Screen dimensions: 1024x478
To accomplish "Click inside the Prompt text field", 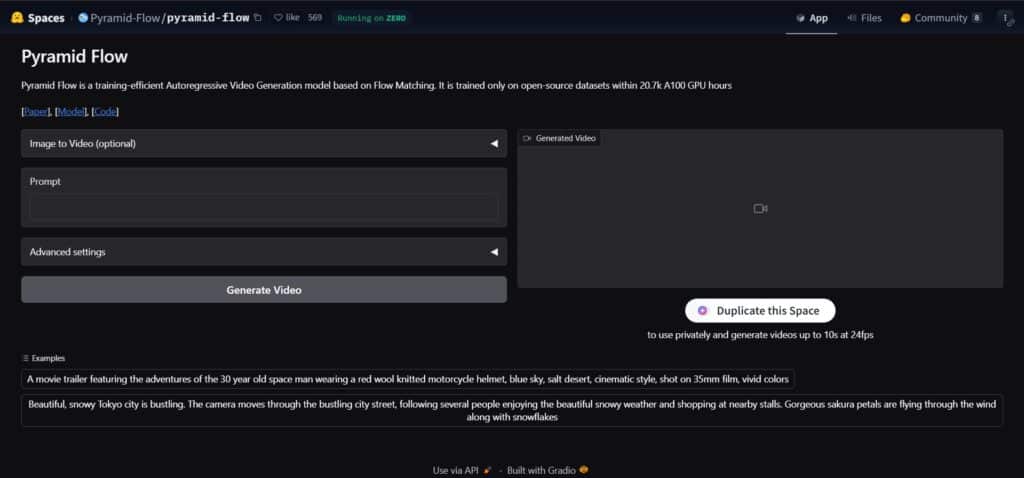I will click(263, 207).
